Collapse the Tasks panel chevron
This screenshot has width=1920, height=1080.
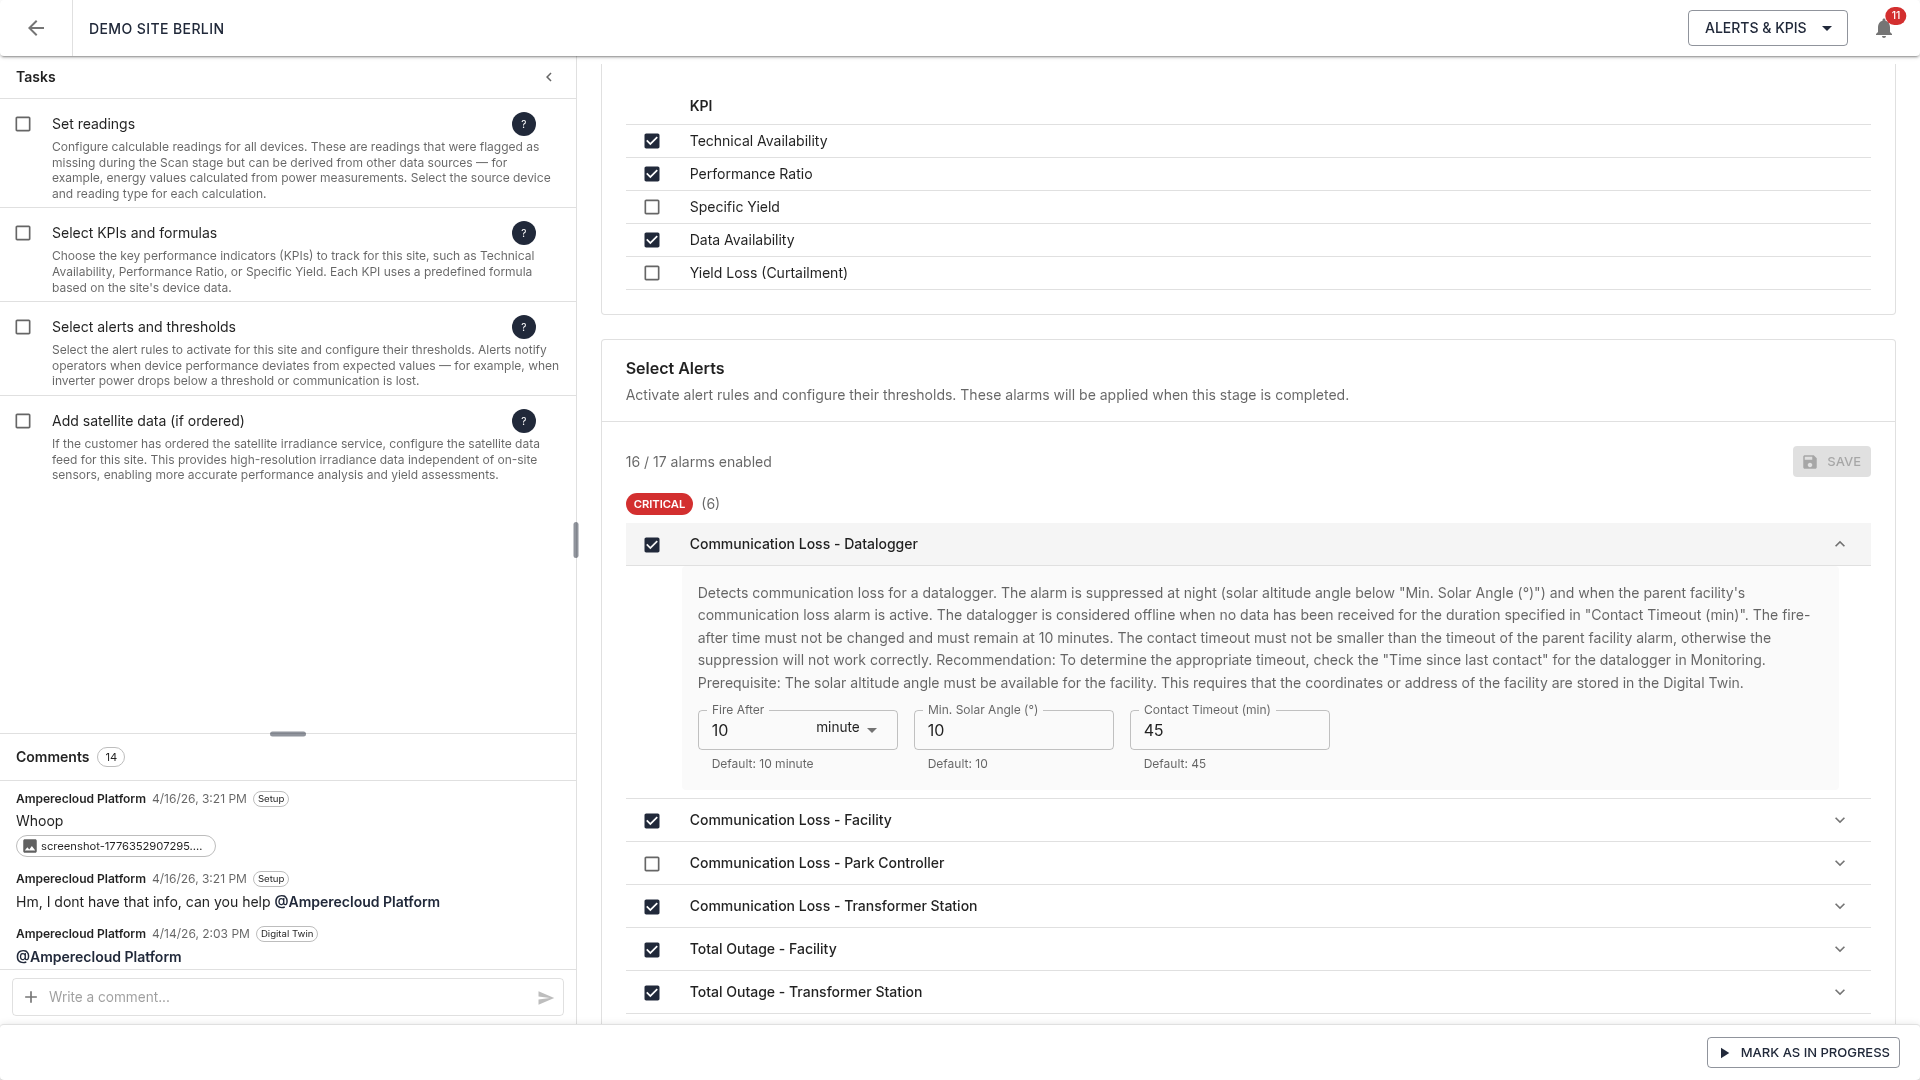(549, 77)
